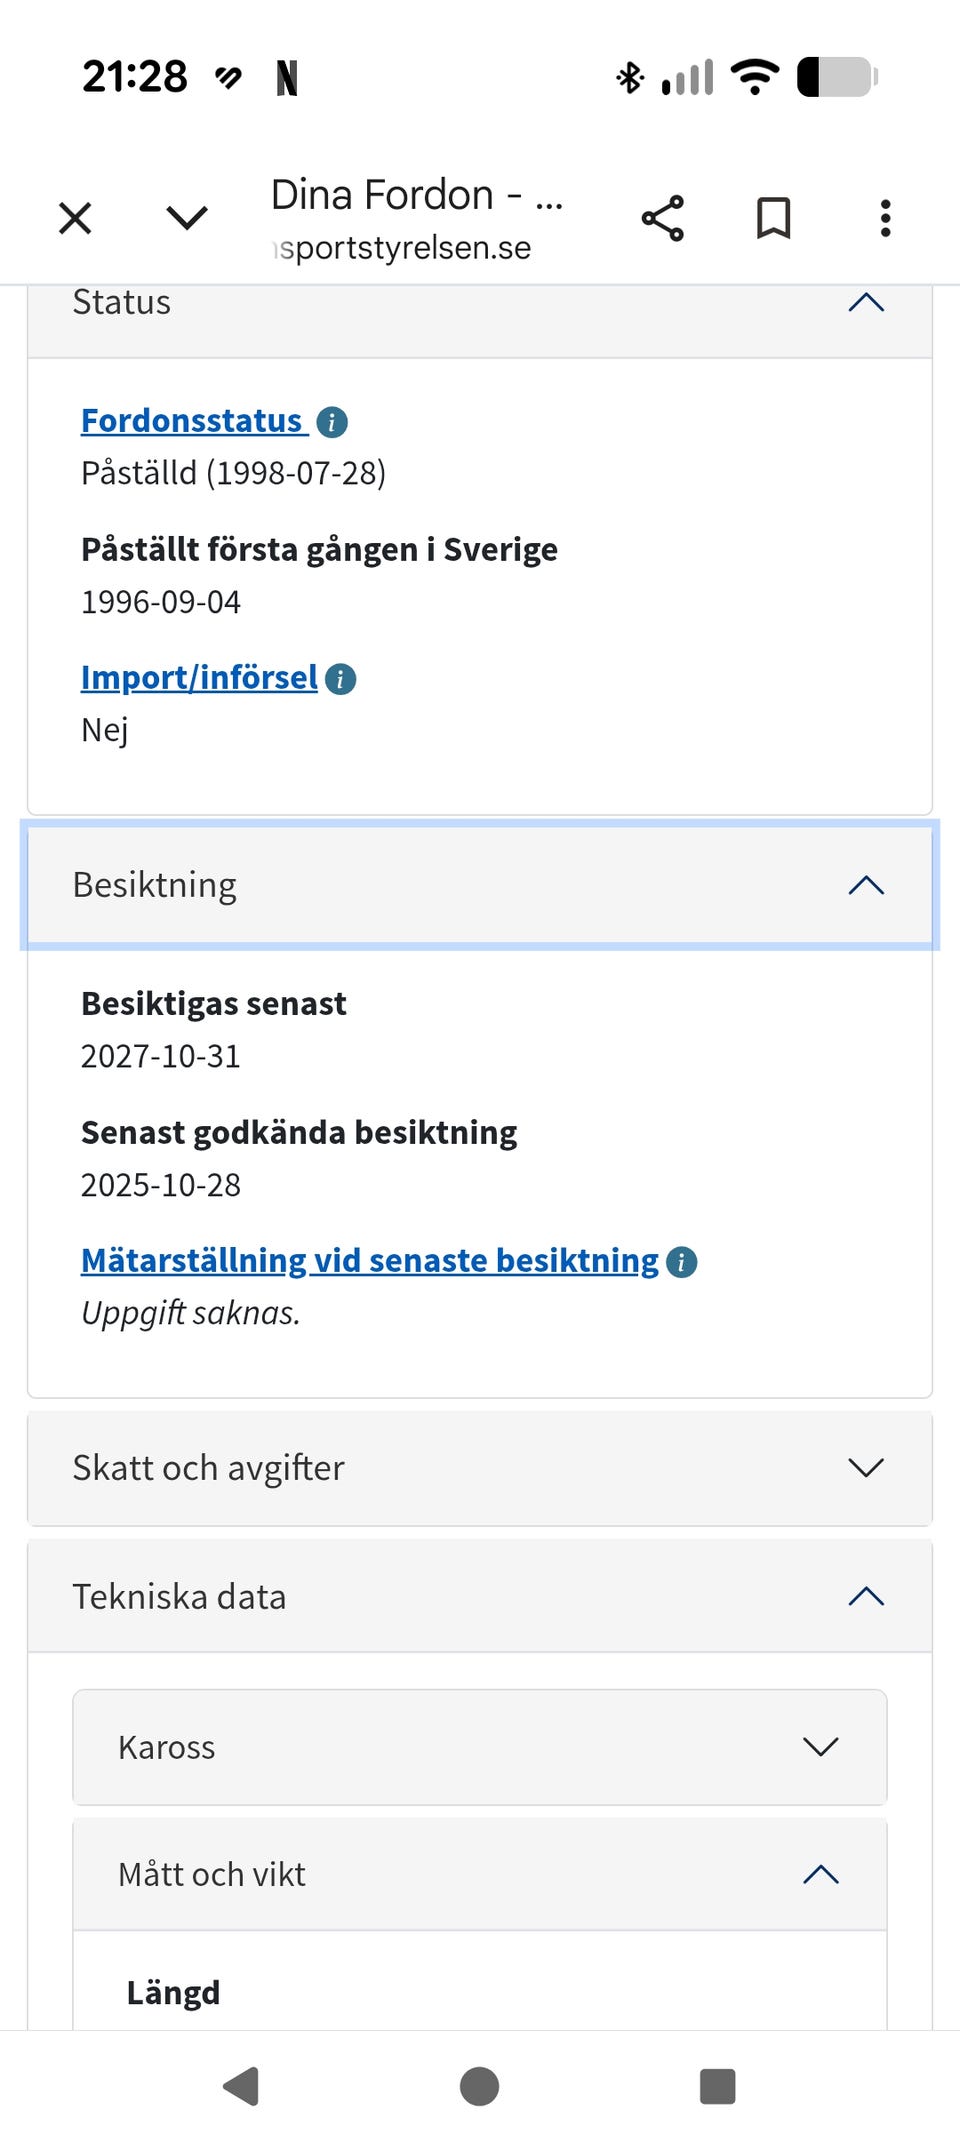960x2142 pixels.
Task: Expand the Kaross subsection
Action: tap(820, 1747)
